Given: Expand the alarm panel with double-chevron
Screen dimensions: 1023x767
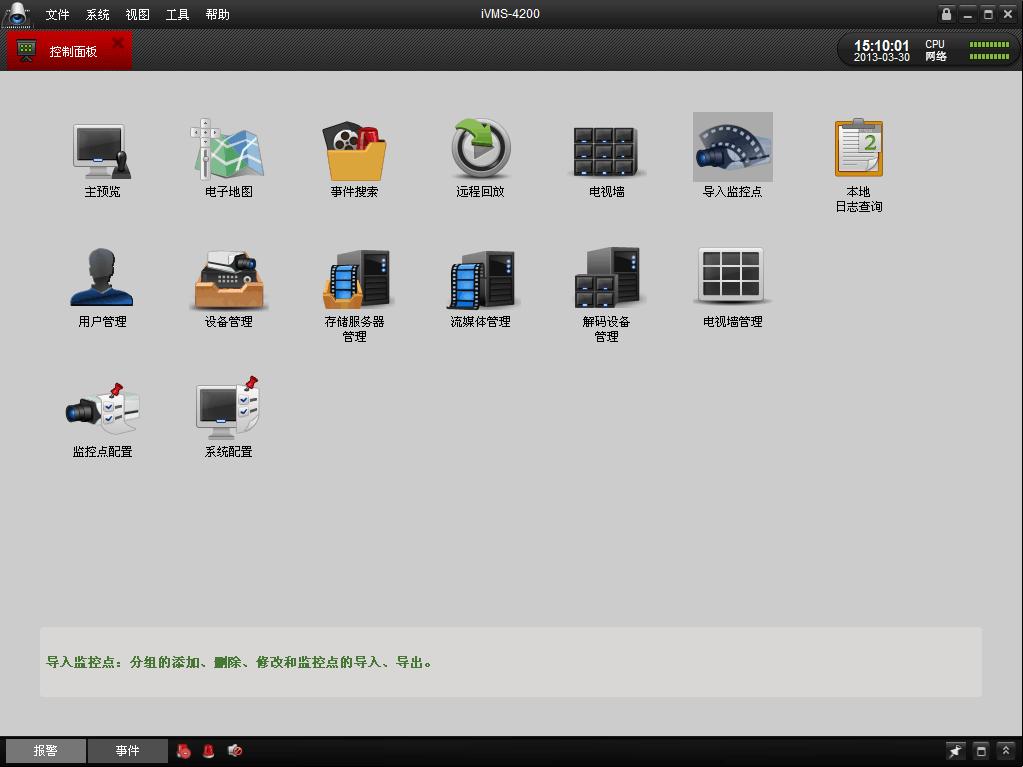Looking at the screenshot, I should point(1006,751).
